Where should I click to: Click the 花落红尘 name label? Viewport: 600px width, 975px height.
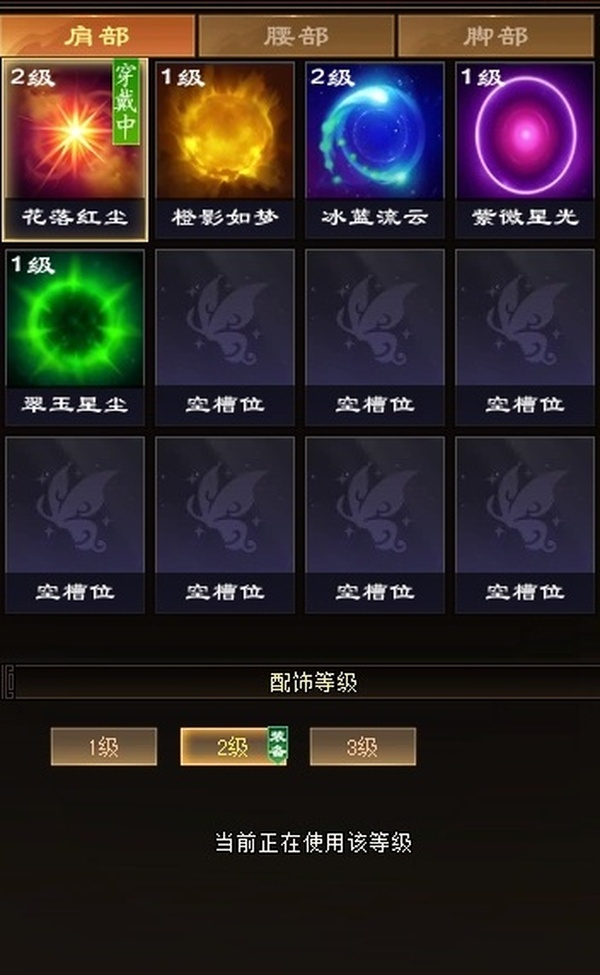click(x=75, y=218)
